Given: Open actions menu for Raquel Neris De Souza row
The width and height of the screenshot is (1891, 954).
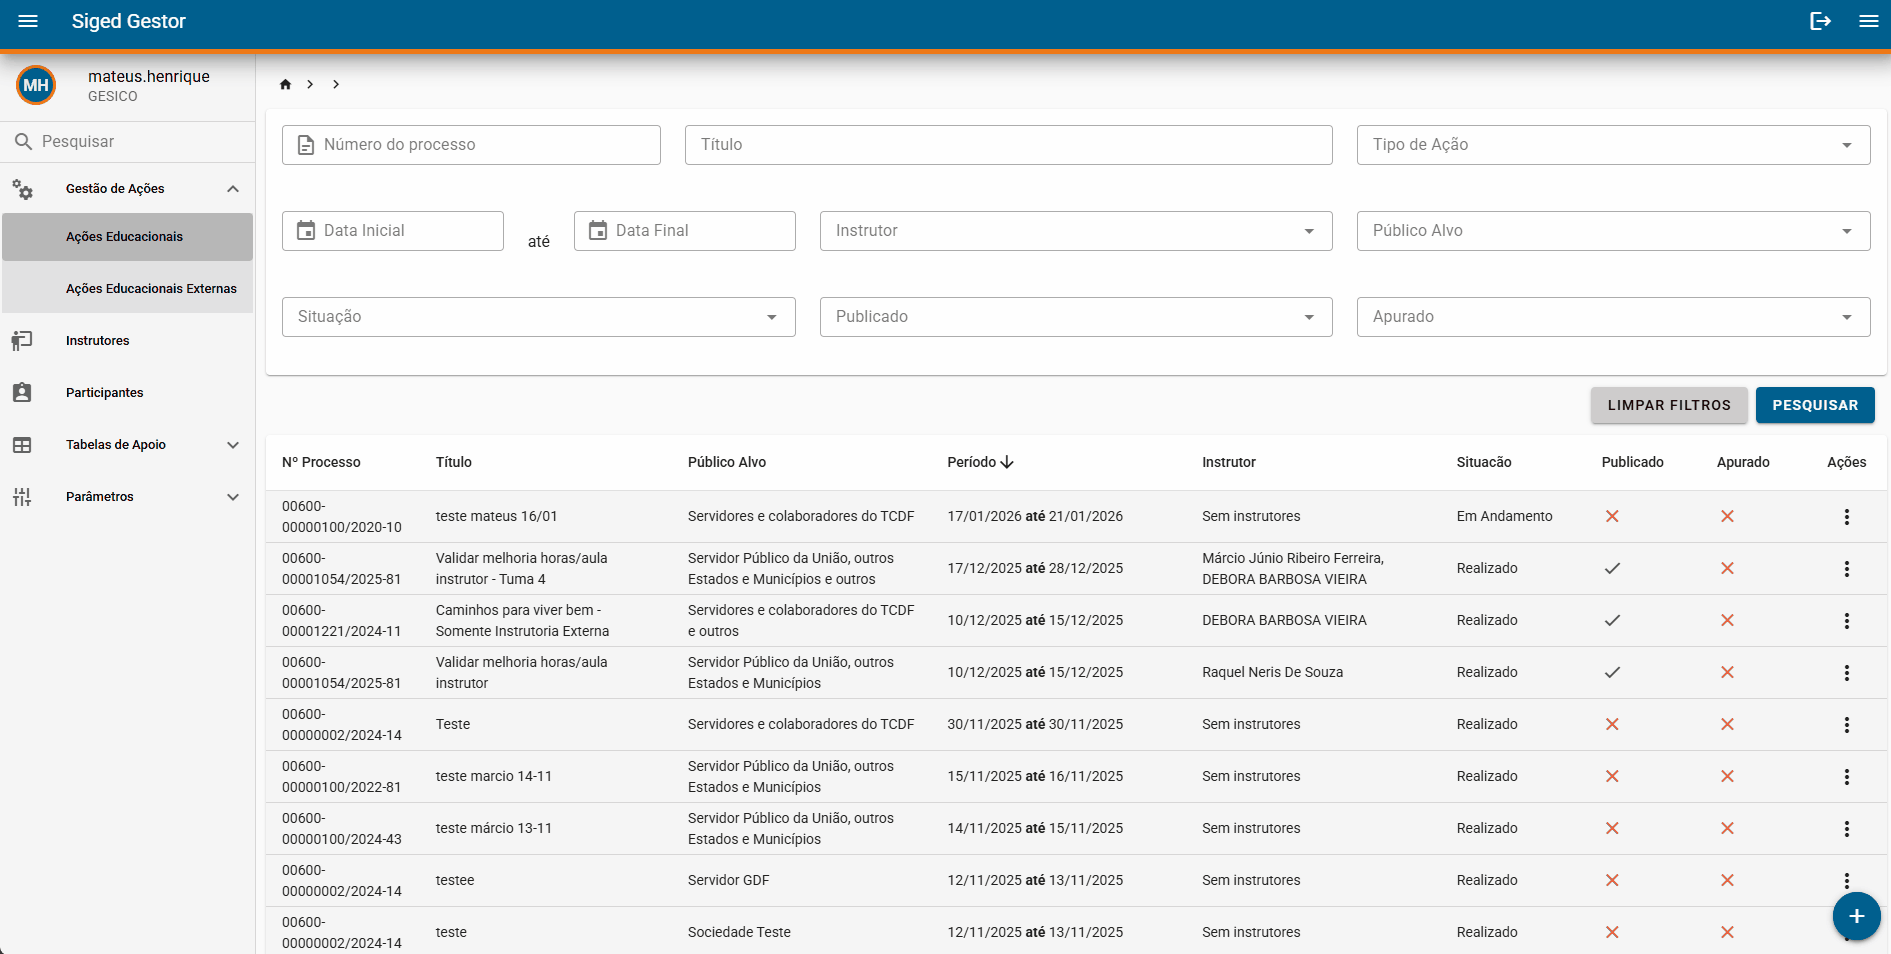Looking at the screenshot, I should coord(1846,673).
